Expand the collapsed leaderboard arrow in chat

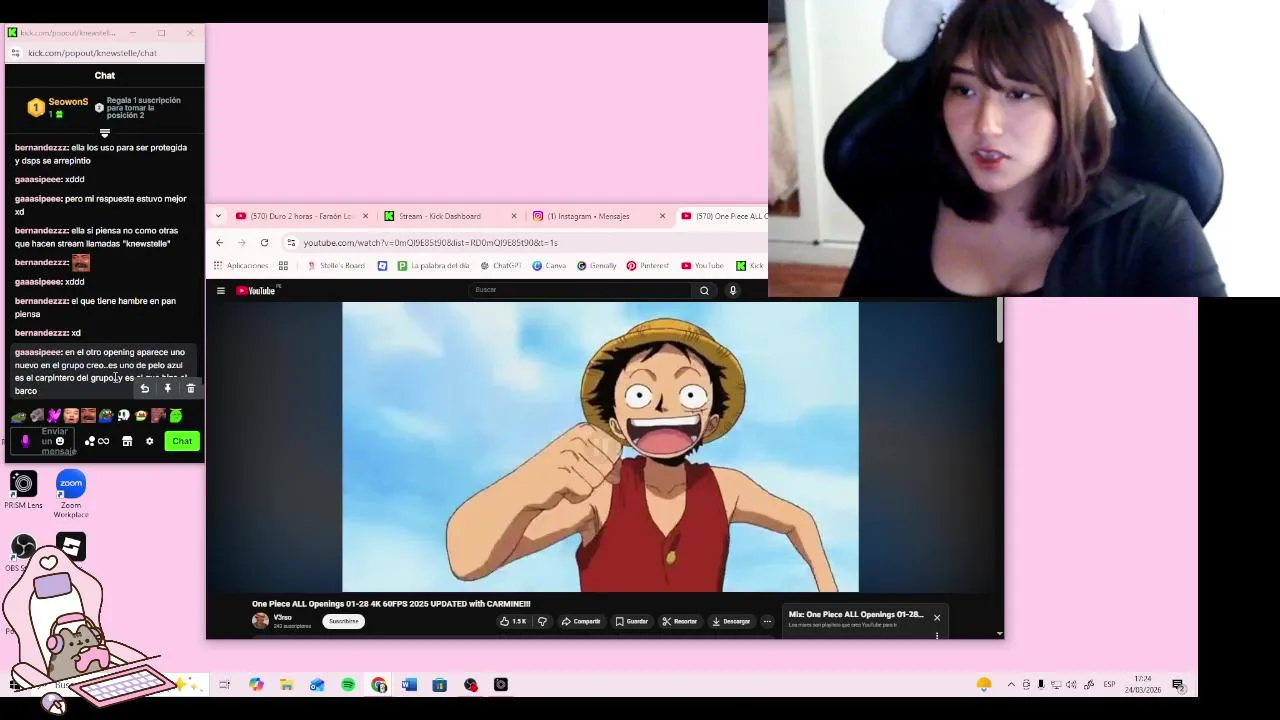(x=104, y=133)
